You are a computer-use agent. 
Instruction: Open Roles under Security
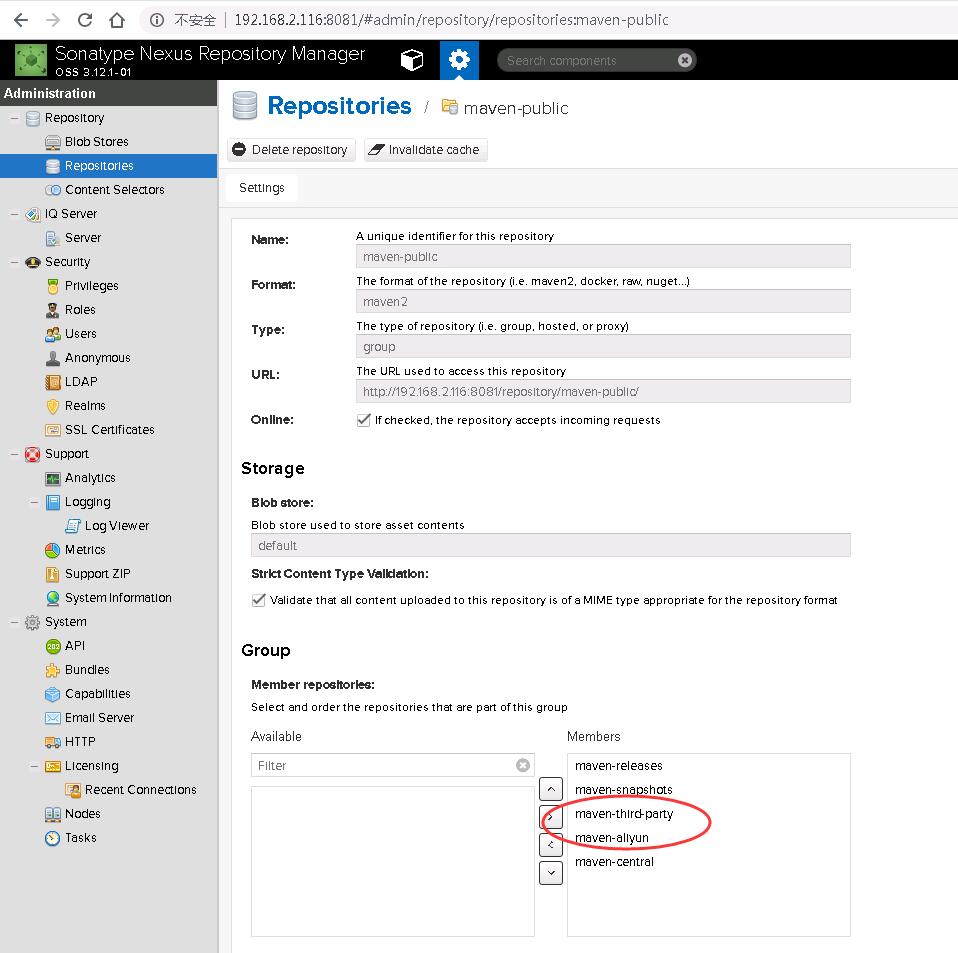pos(79,310)
